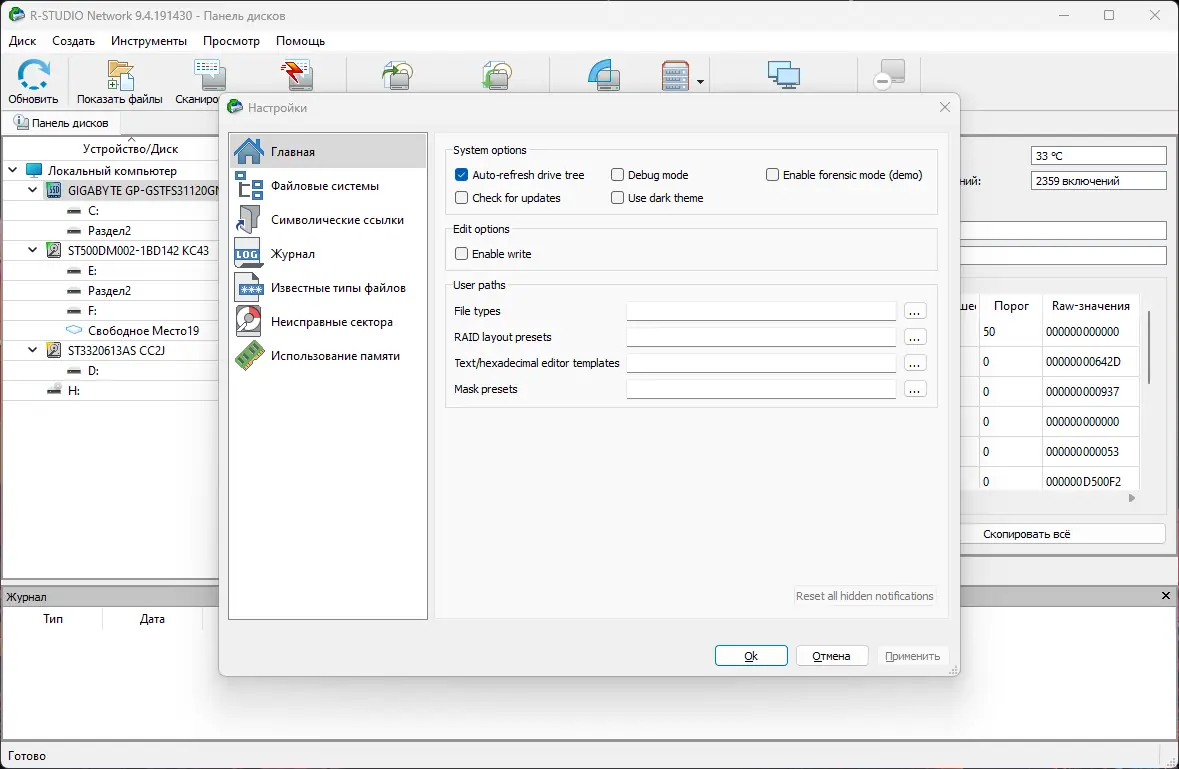Uncheck Auto-refresh drive tree
The image size is (1179, 769).
tap(462, 174)
